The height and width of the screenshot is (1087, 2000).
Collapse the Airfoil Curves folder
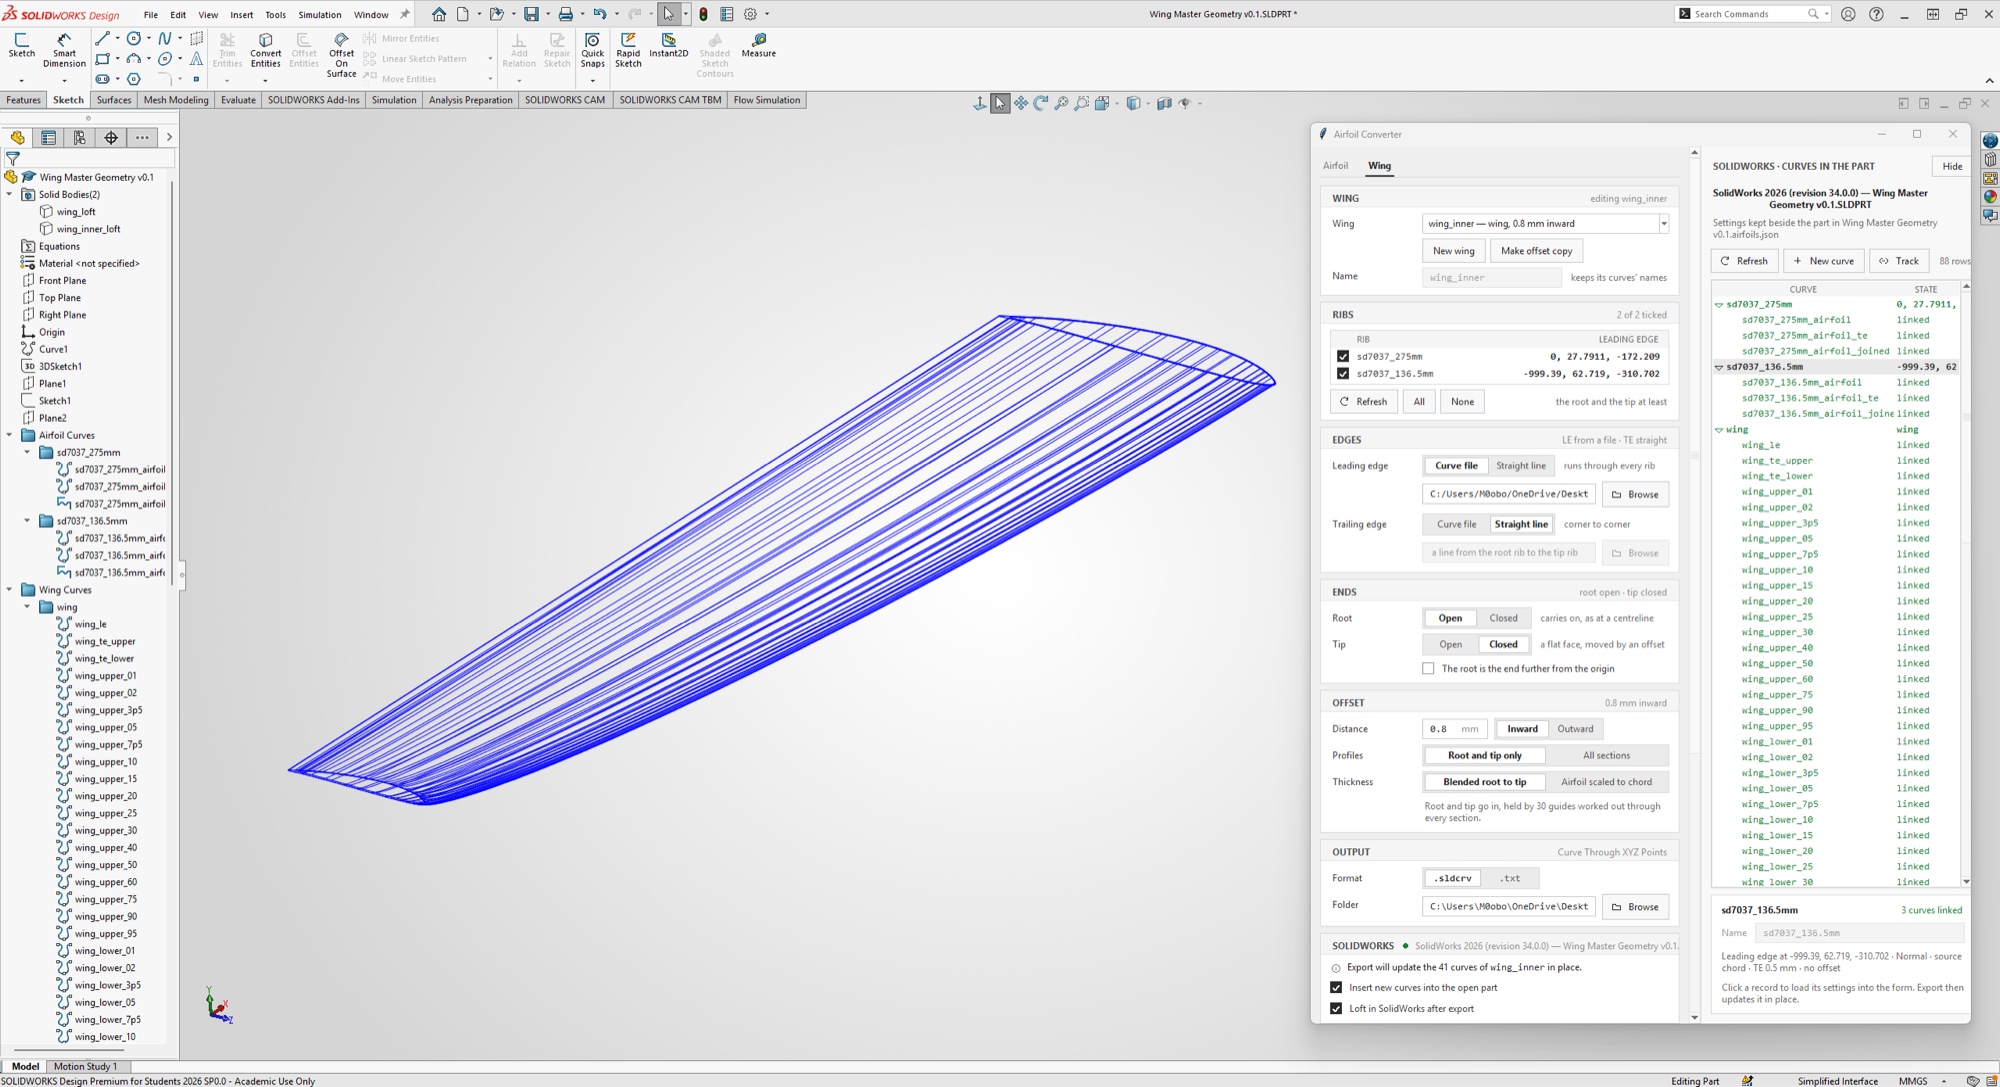click(x=10, y=436)
